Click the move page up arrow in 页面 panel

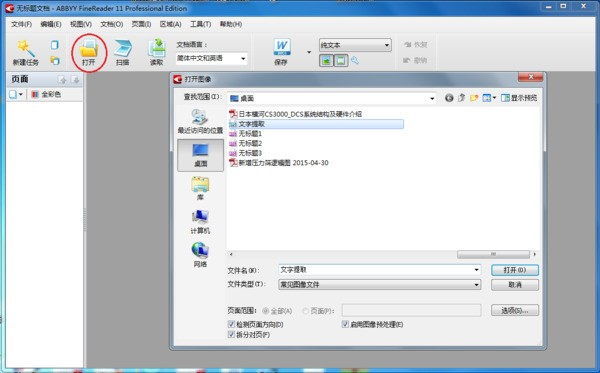coord(62,80)
